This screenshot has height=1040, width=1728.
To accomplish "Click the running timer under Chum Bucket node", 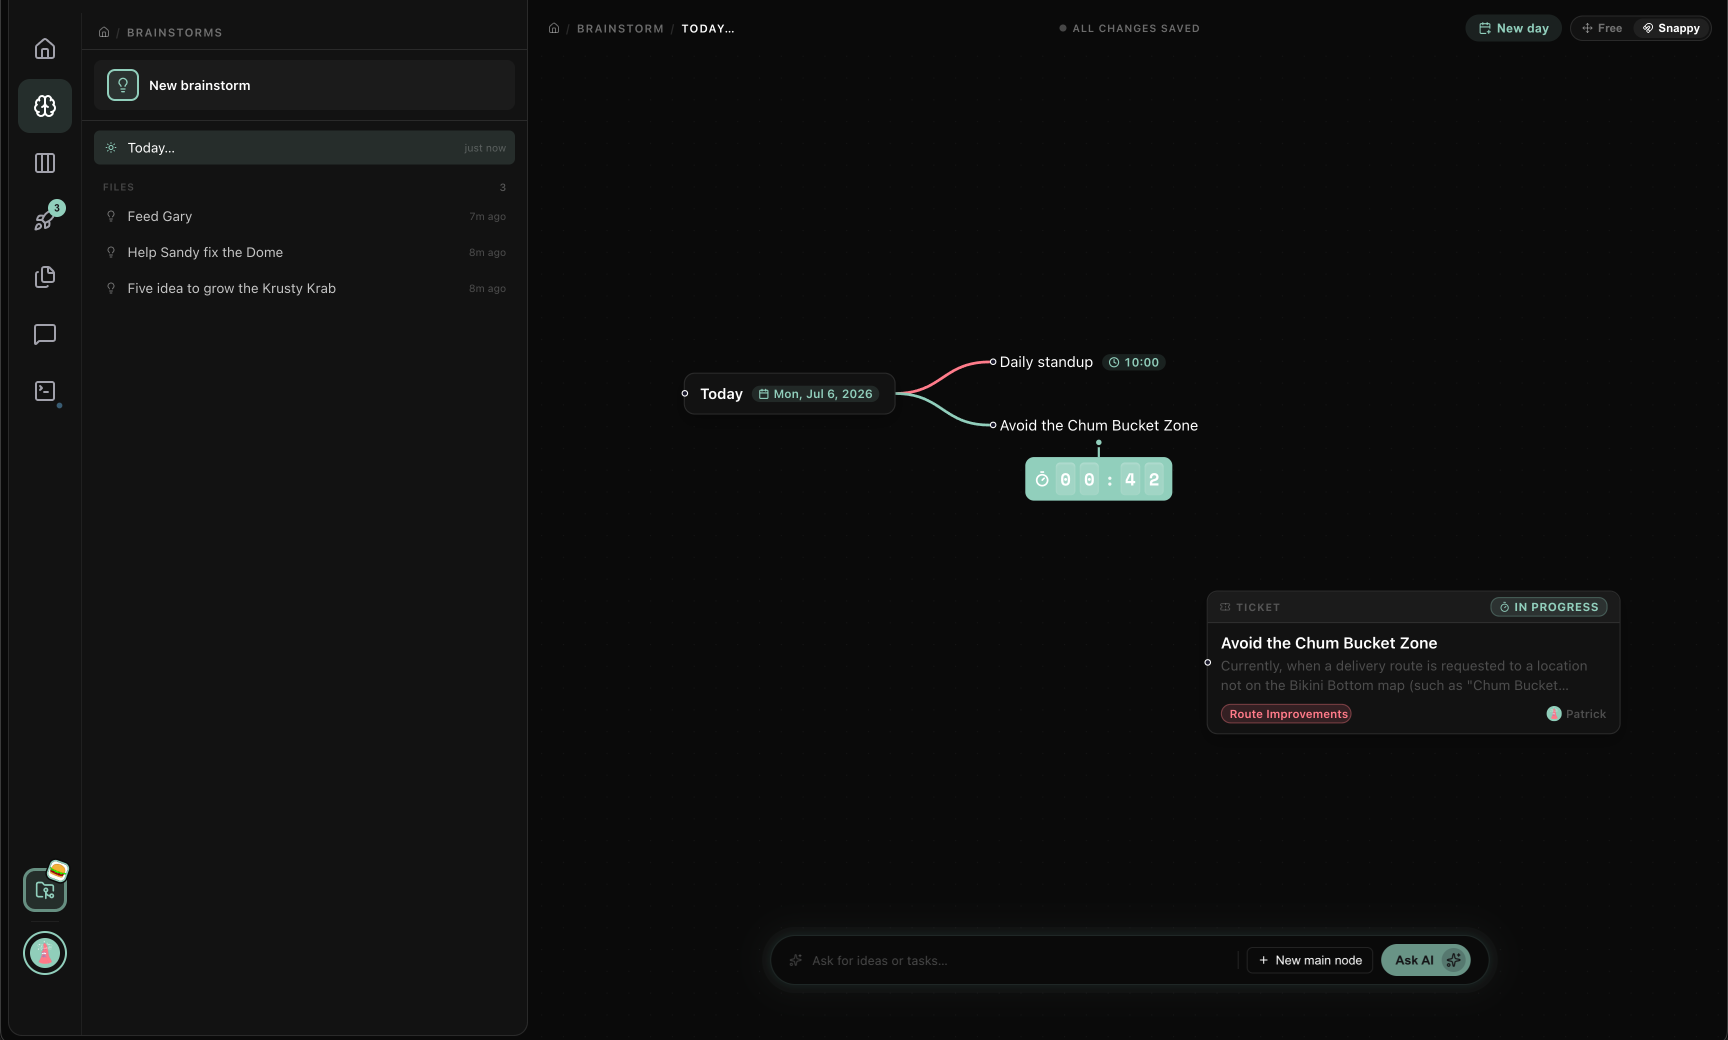I will (1098, 479).
